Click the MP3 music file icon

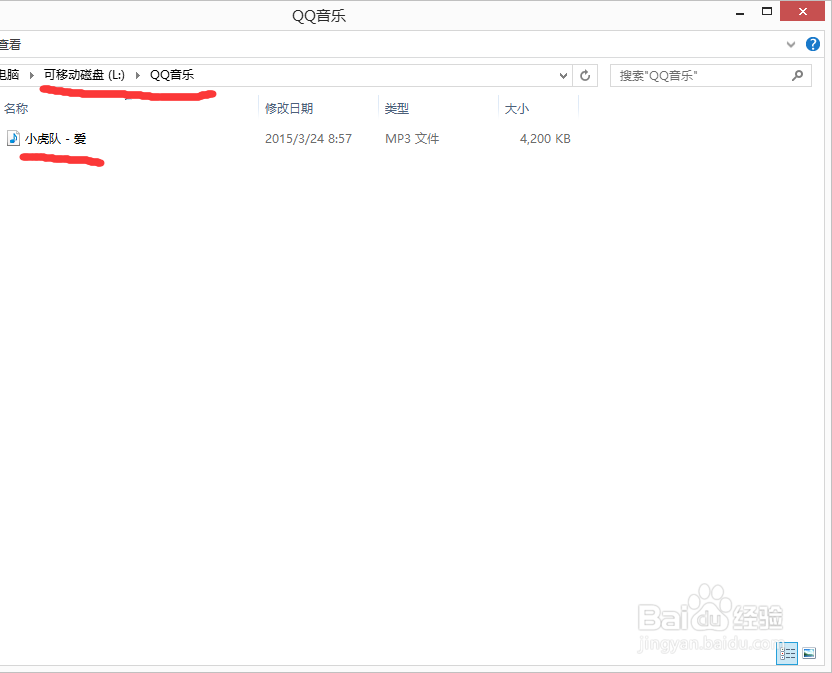(13, 139)
